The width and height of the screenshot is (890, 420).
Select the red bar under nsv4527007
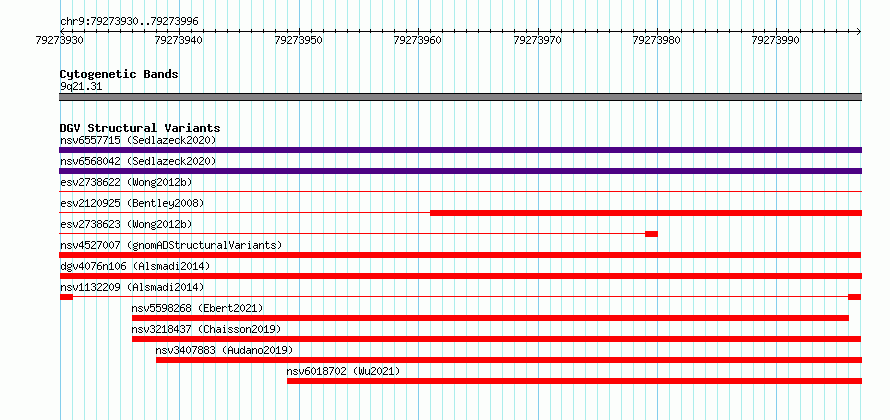460,255
